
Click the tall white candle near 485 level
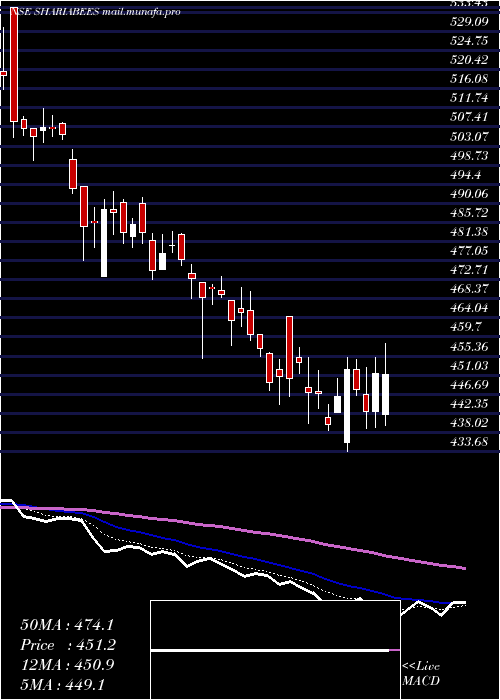coord(104,243)
